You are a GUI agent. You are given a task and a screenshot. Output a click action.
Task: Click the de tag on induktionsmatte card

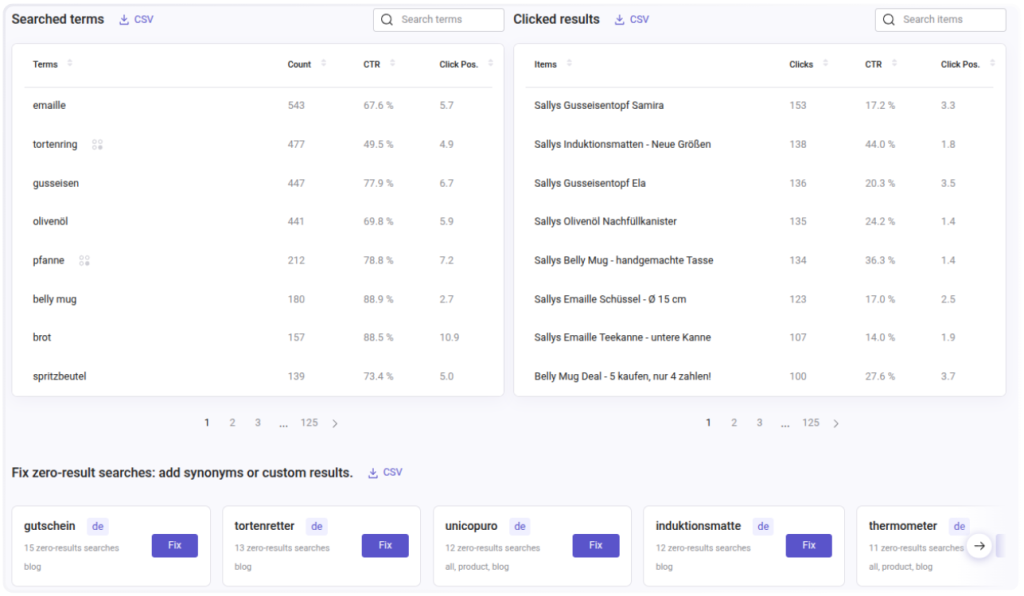click(x=763, y=527)
